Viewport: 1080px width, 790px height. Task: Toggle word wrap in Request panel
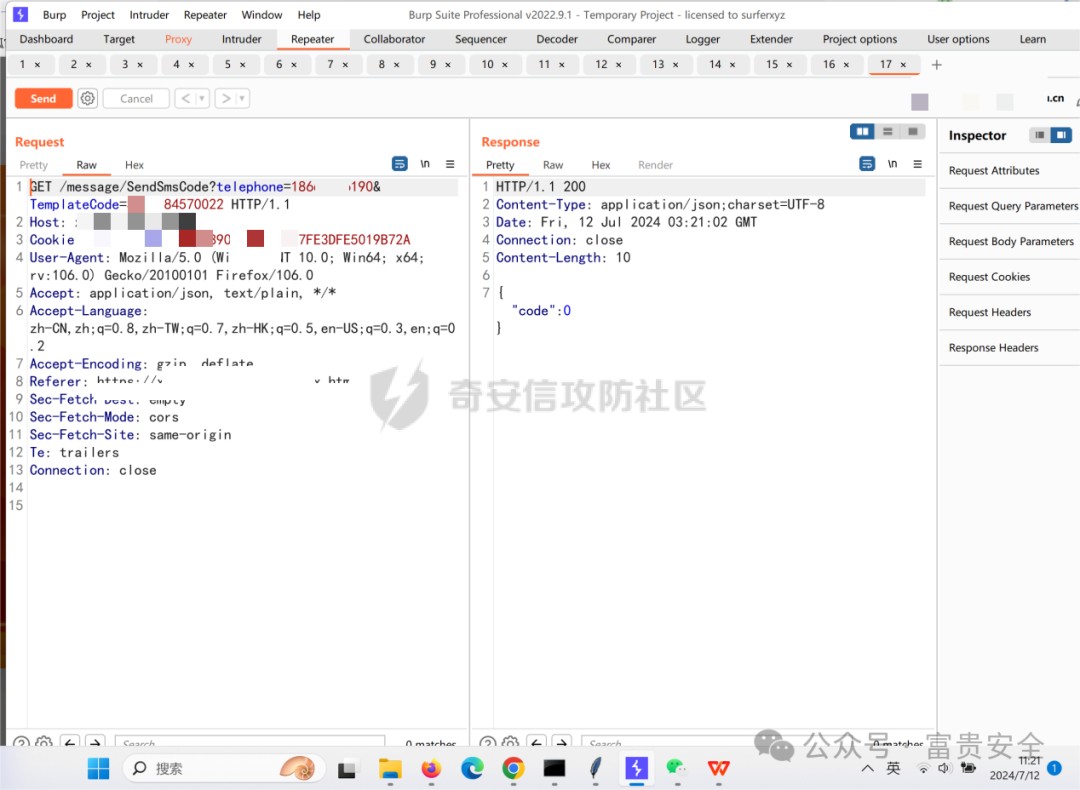399,164
